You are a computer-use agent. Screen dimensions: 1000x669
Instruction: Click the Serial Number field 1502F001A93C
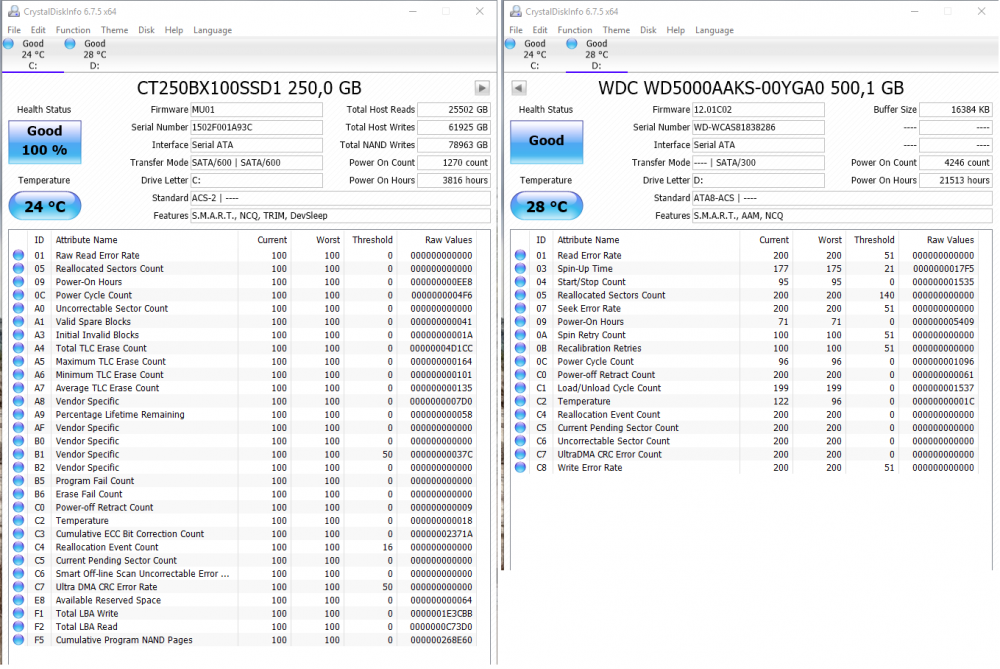(x=257, y=127)
